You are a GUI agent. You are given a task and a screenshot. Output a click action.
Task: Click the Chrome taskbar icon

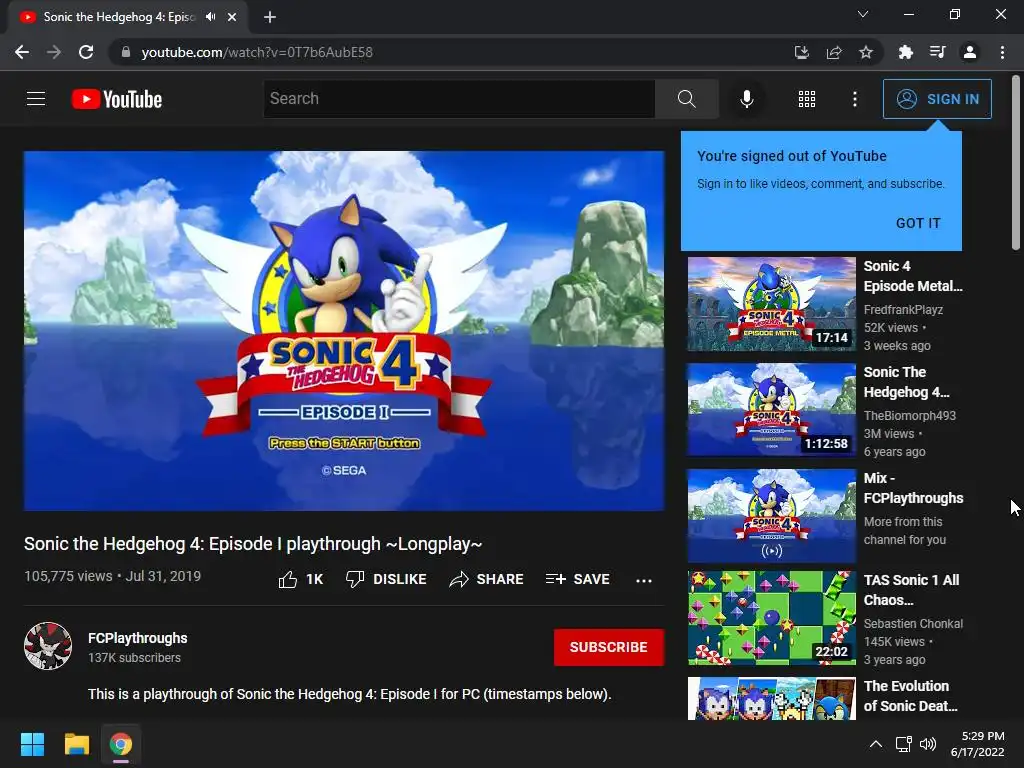coord(121,744)
